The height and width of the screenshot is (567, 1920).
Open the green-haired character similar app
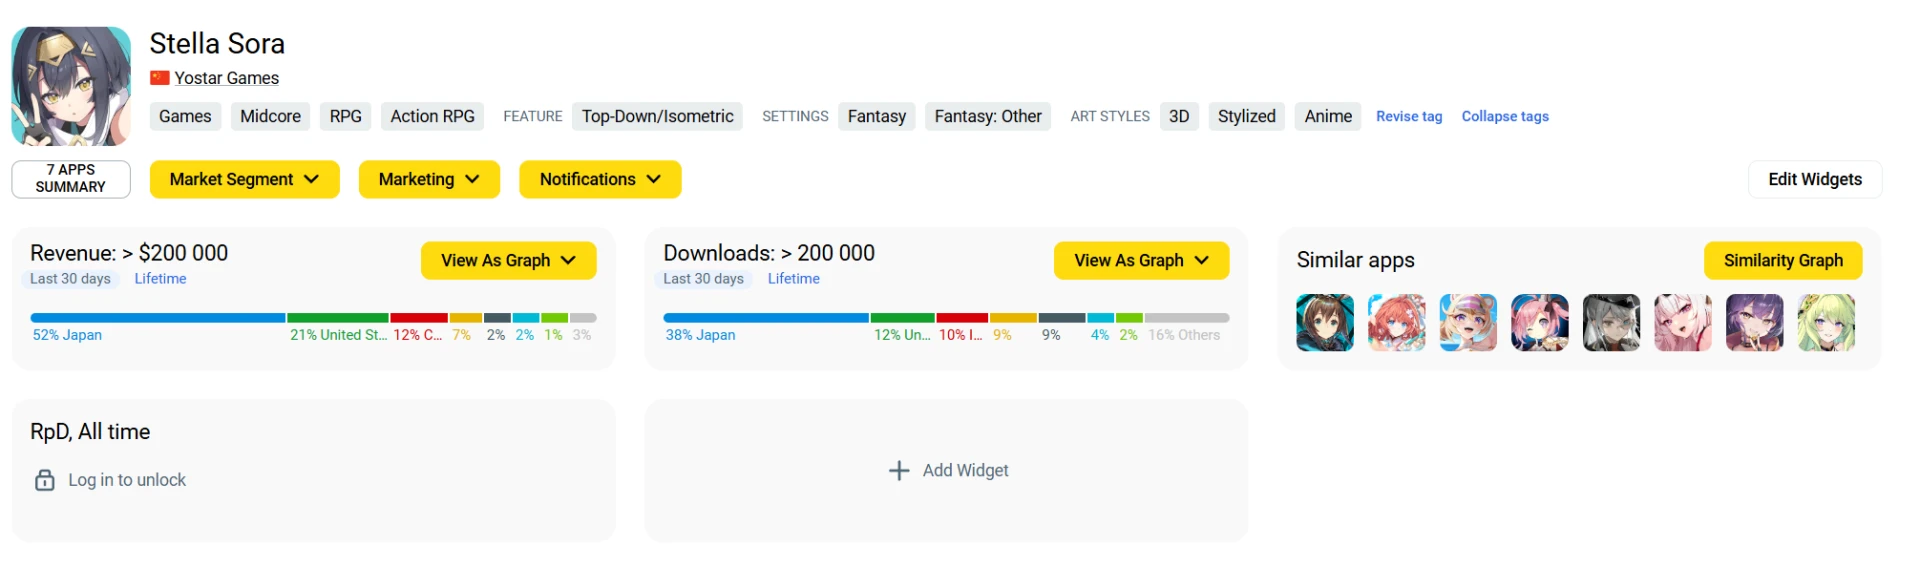[1825, 323]
